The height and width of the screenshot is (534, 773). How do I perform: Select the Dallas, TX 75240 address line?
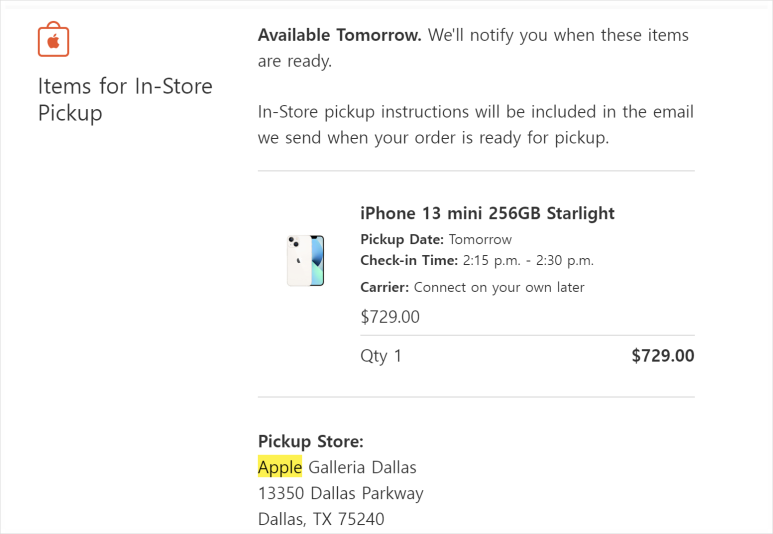pyautogui.click(x=321, y=519)
